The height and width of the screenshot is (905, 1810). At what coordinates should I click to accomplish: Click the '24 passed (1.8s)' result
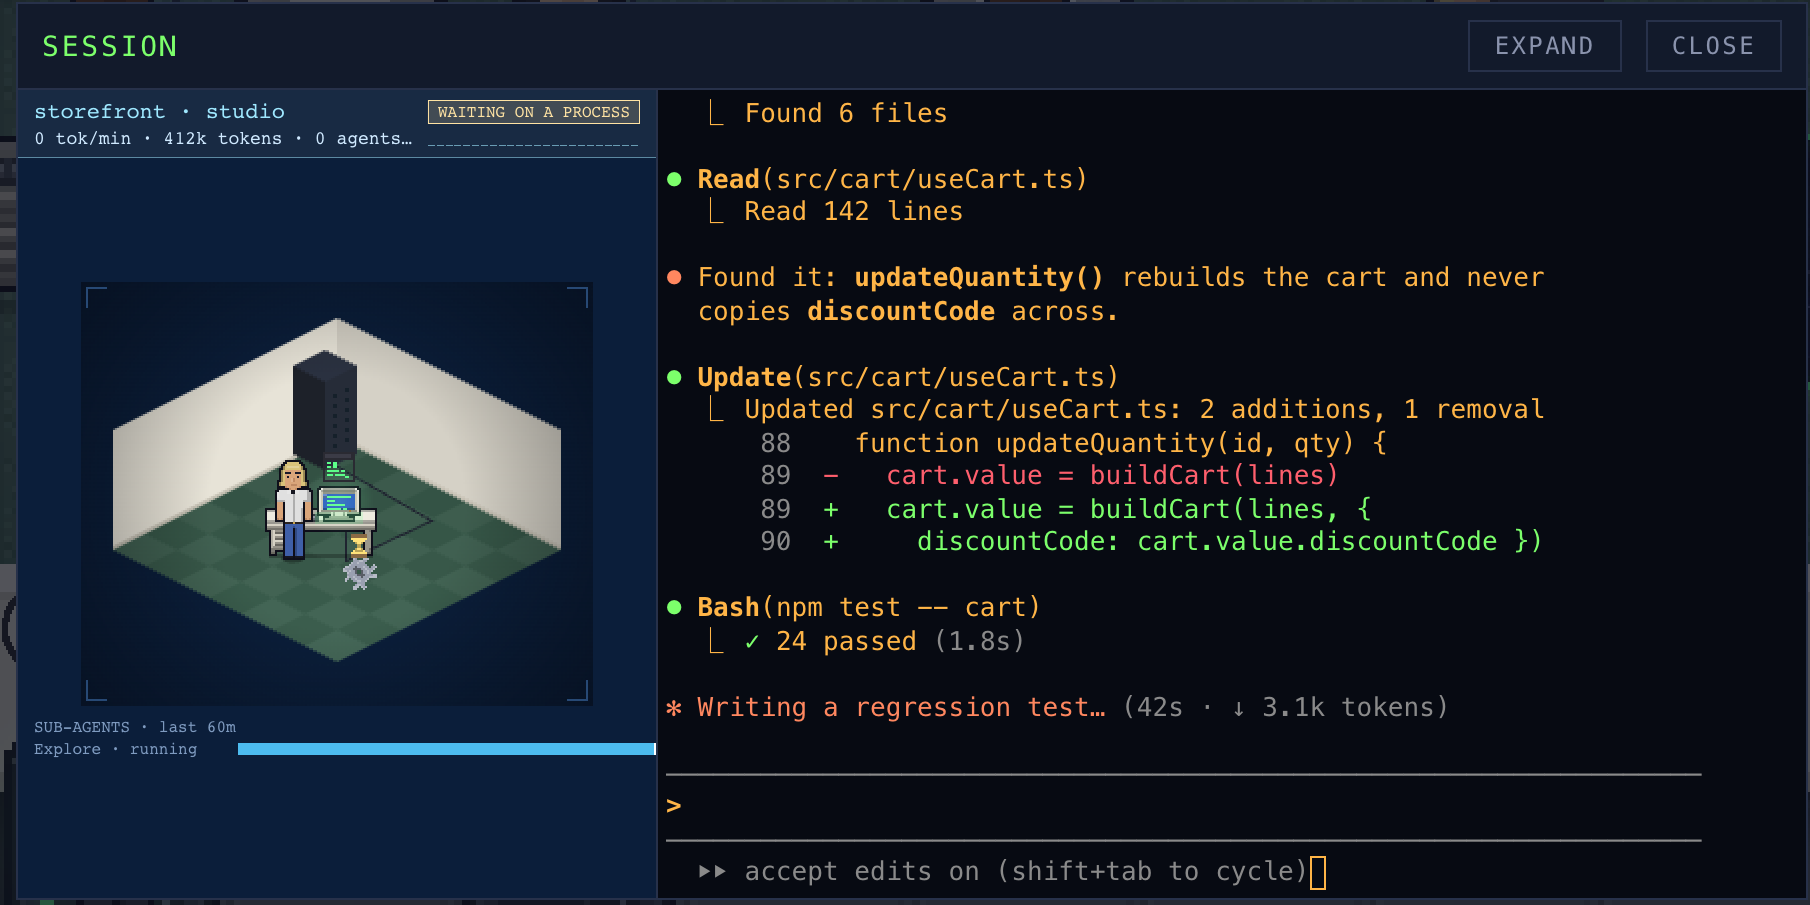pyautogui.click(x=900, y=642)
